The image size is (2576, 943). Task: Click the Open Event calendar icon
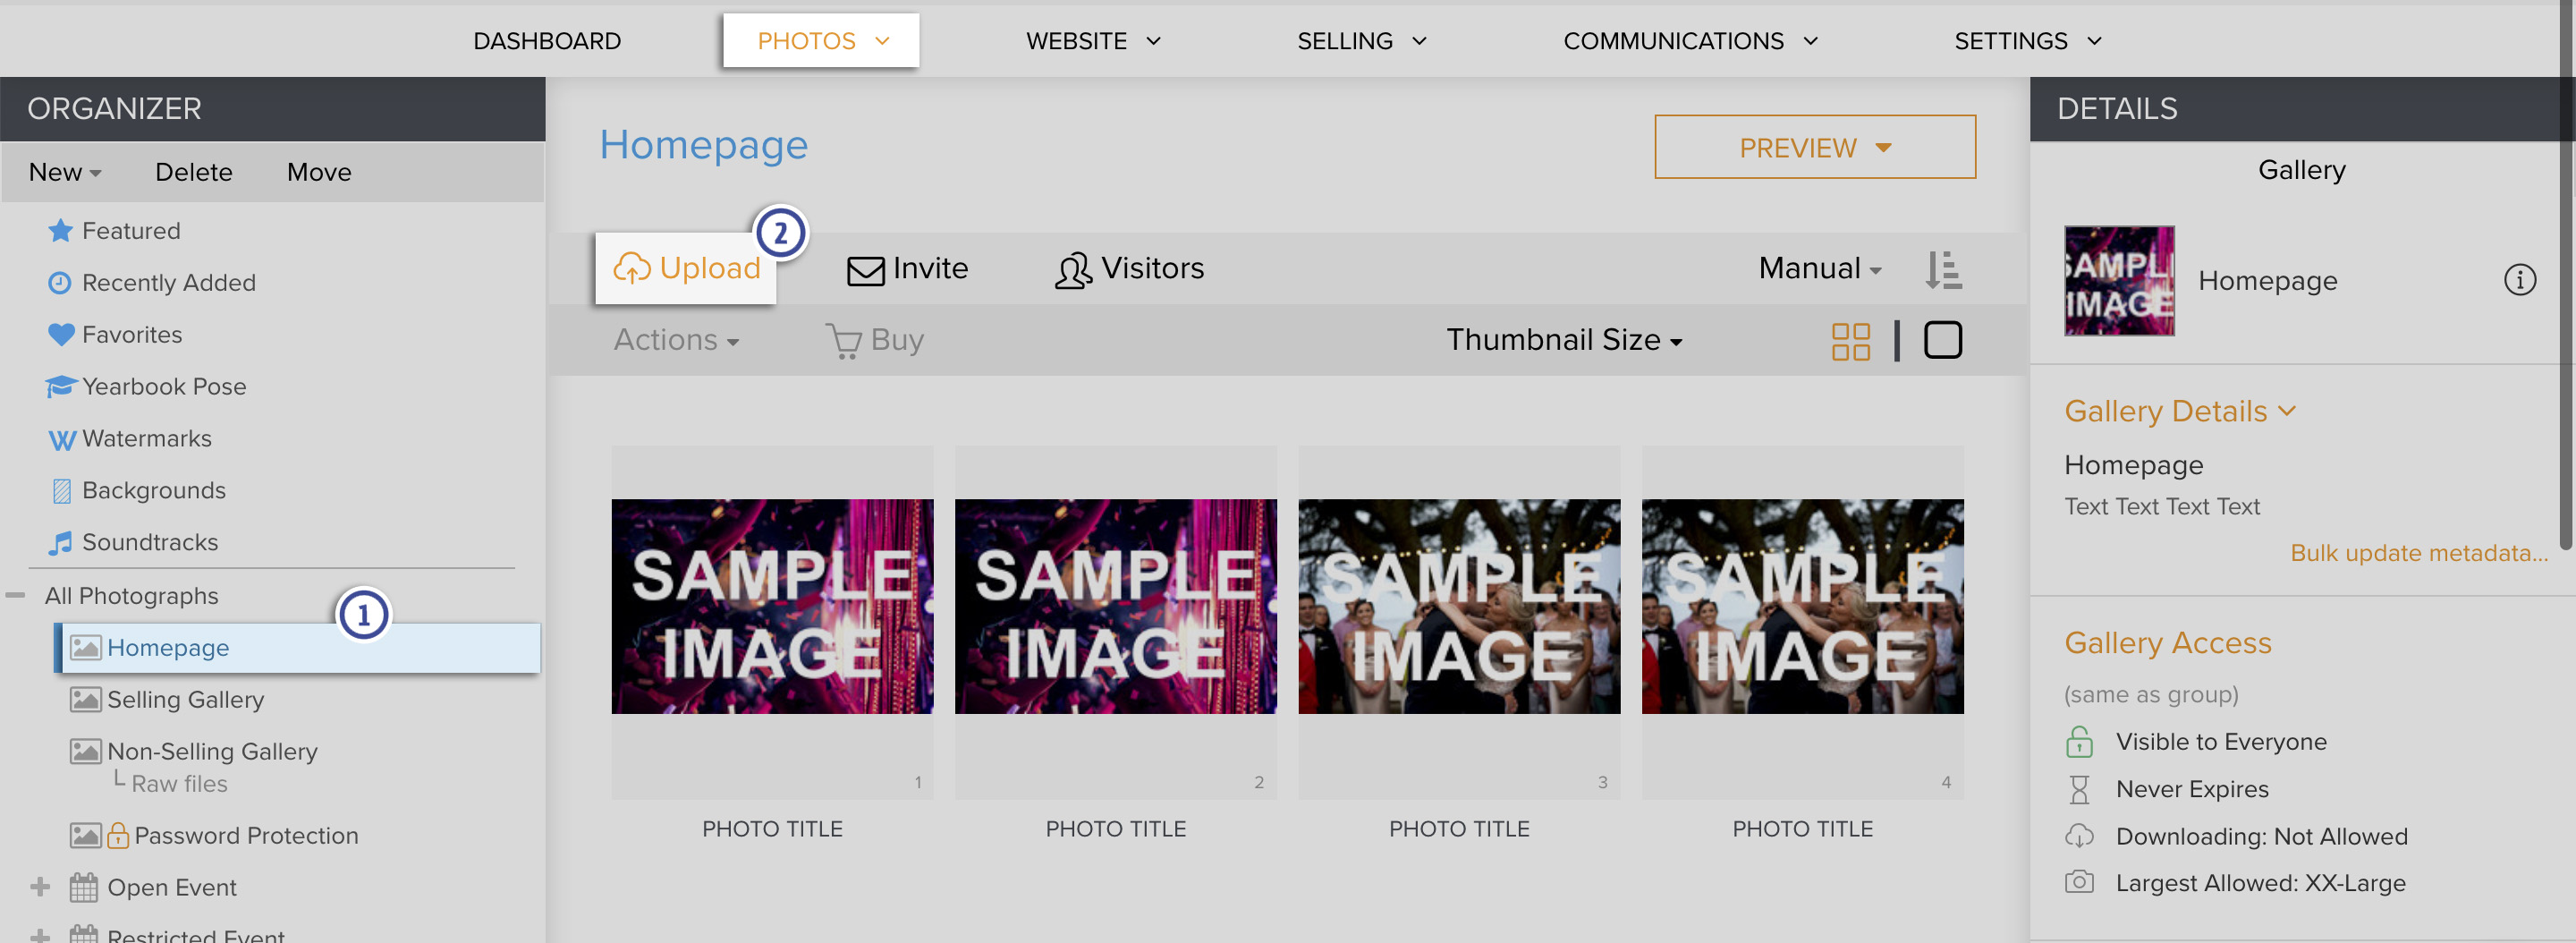84,887
